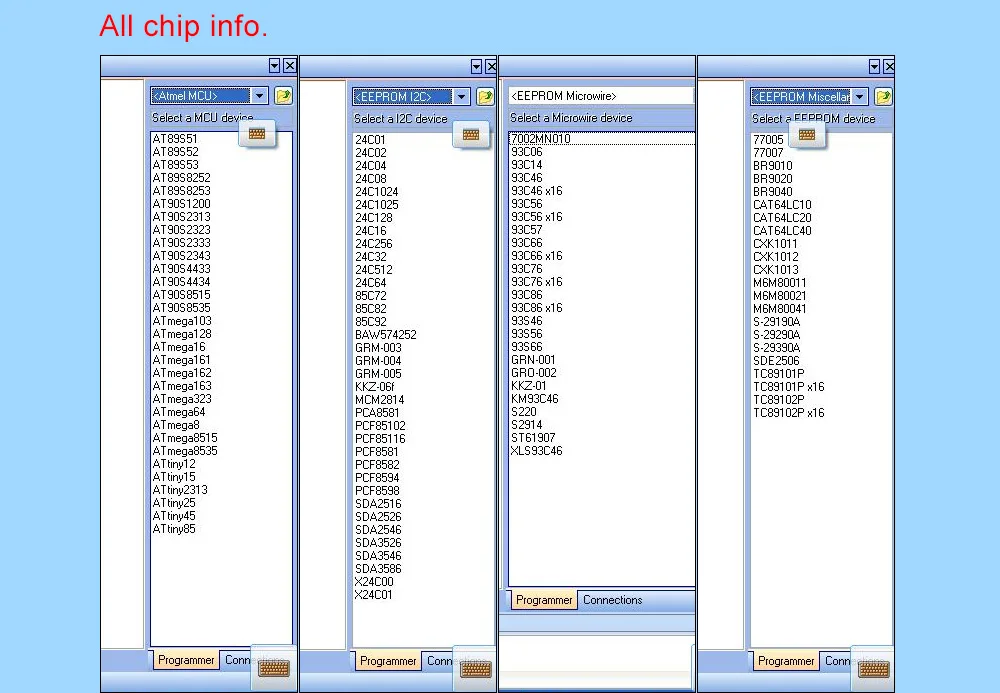Image resolution: width=1000 pixels, height=693 pixels.
Task: Click the open-file icon in EEPROM I2C panel
Action: pyautogui.click(x=485, y=96)
